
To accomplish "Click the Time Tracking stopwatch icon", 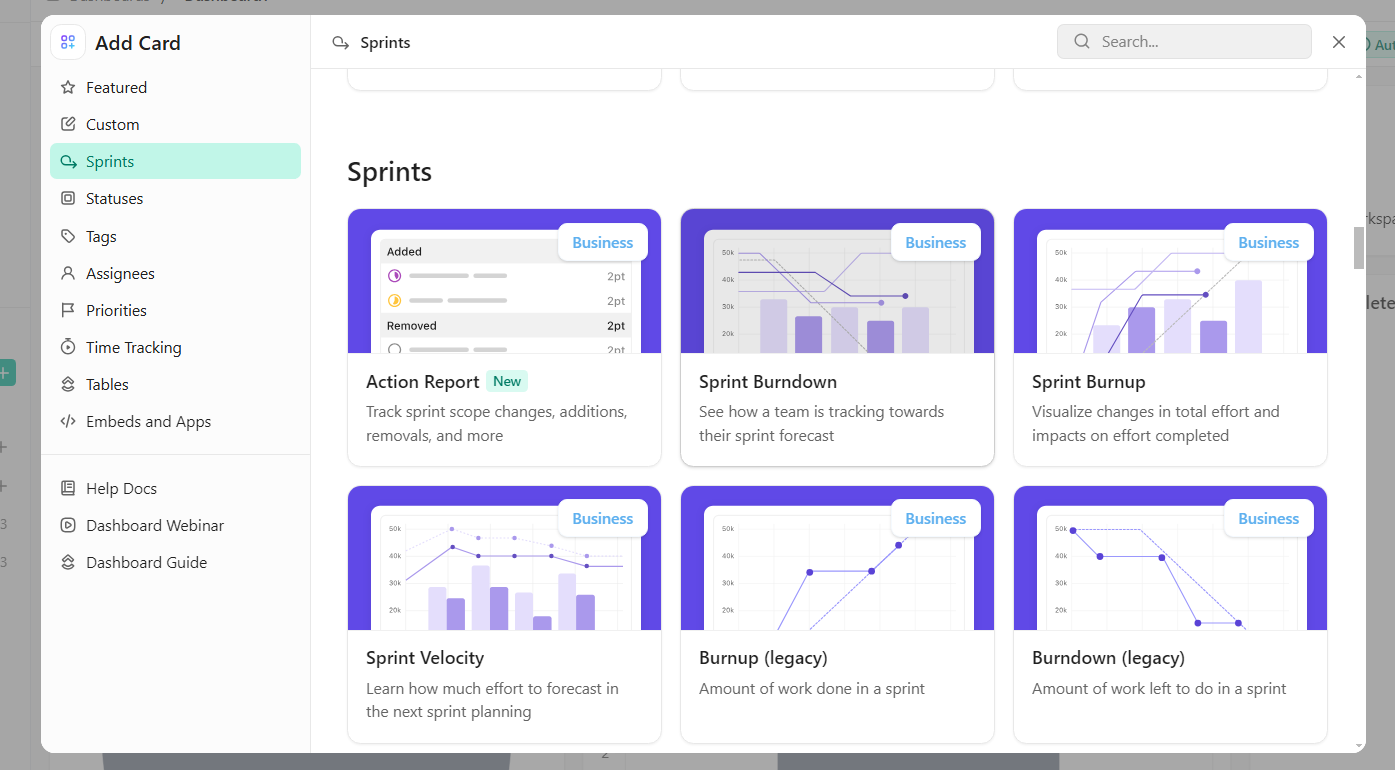I will 68,347.
